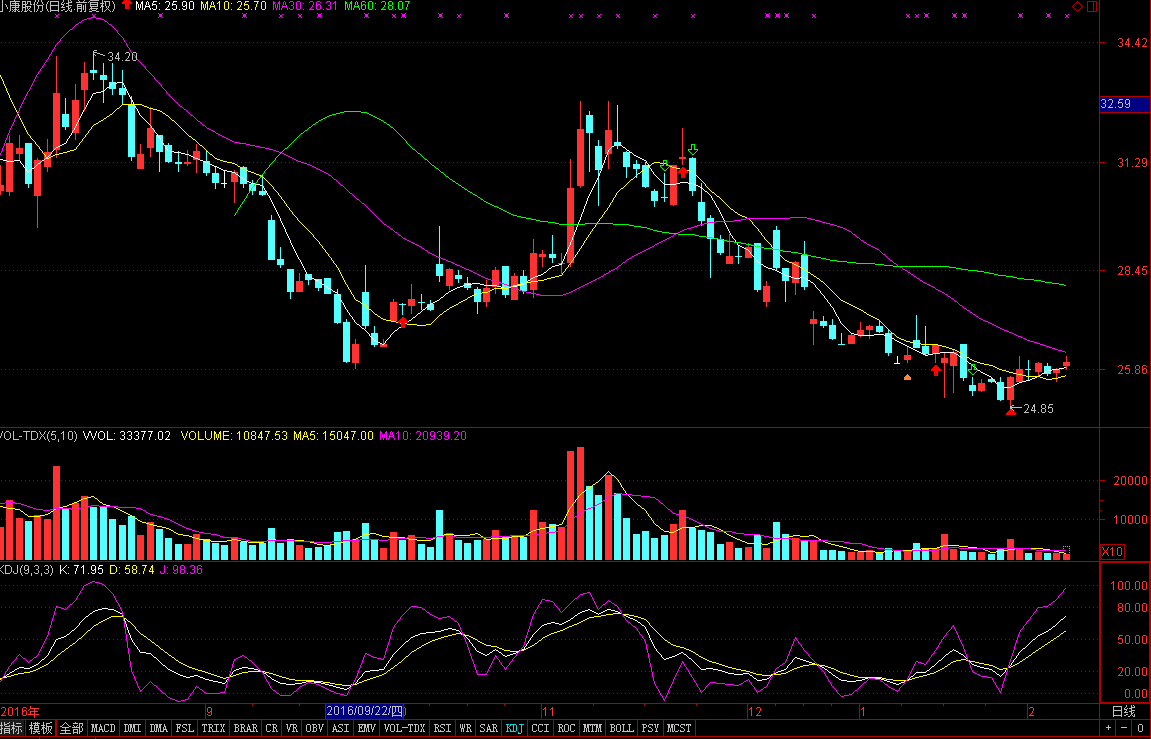
Task: Select the KDJ indicator tab
Action: point(514,728)
